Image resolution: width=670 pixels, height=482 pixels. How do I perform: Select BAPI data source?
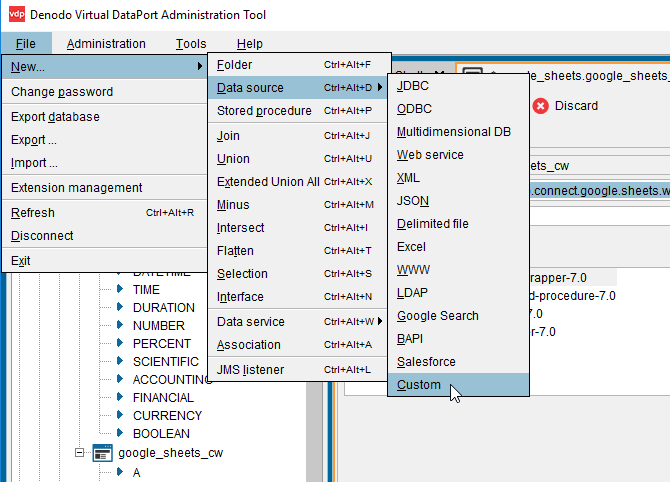pos(458,339)
